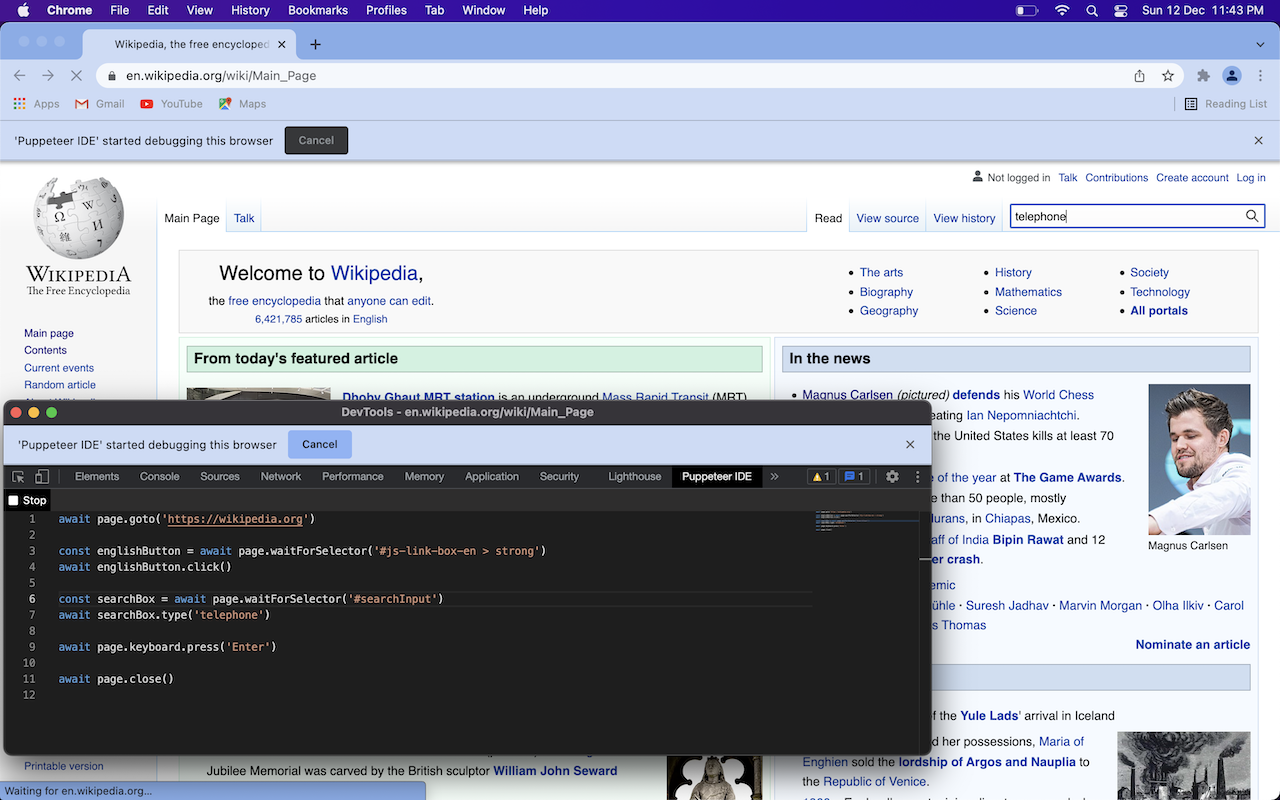Open the Chrome three-dot menu
1280x800 pixels.
coord(1259,76)
